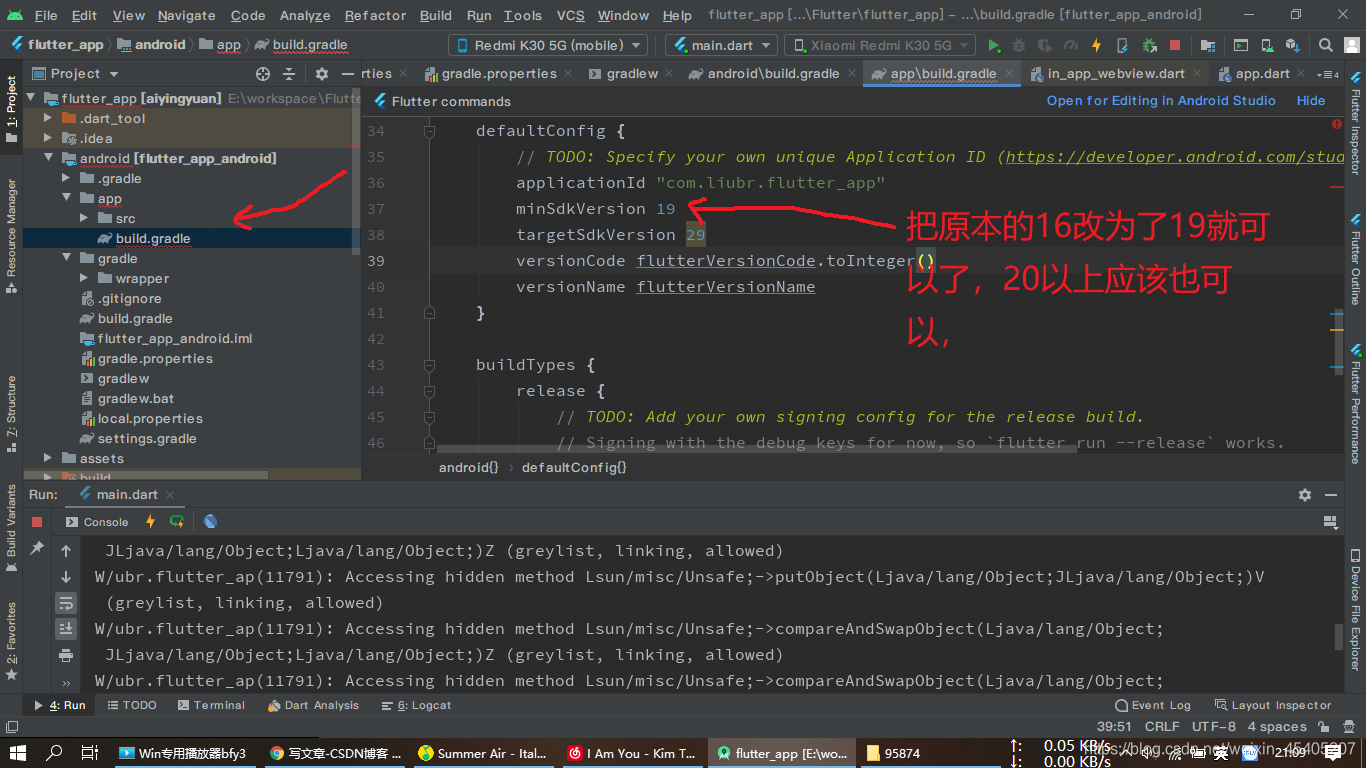Click Open for Editing in Android Studio
The height and width of the screenshot is (768, 1366).
click(x=1160, y=101)
